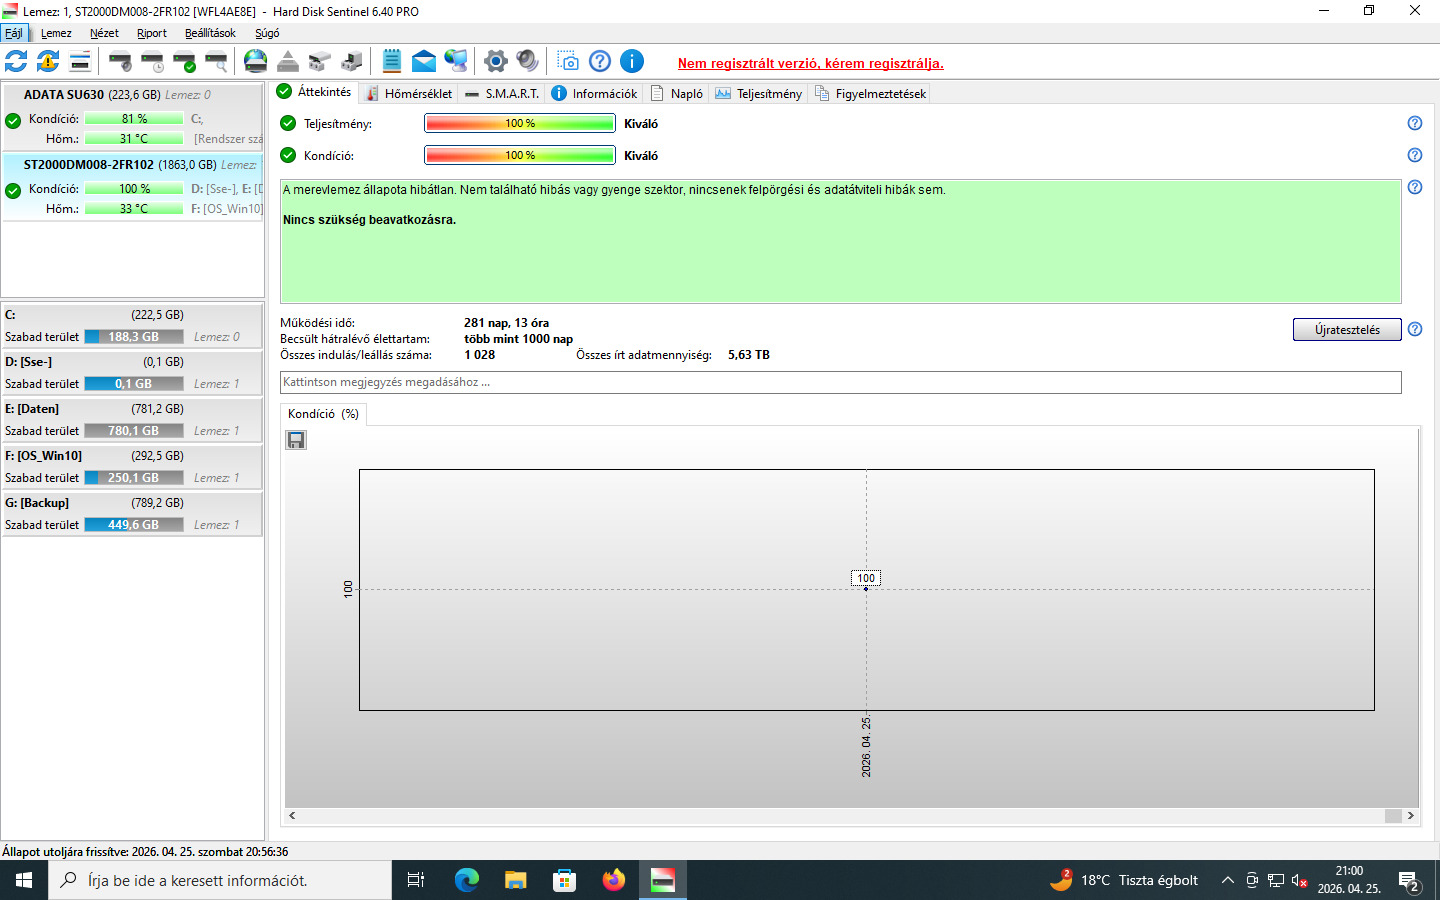Click the globe over disk icon

[x=256, y=61]
